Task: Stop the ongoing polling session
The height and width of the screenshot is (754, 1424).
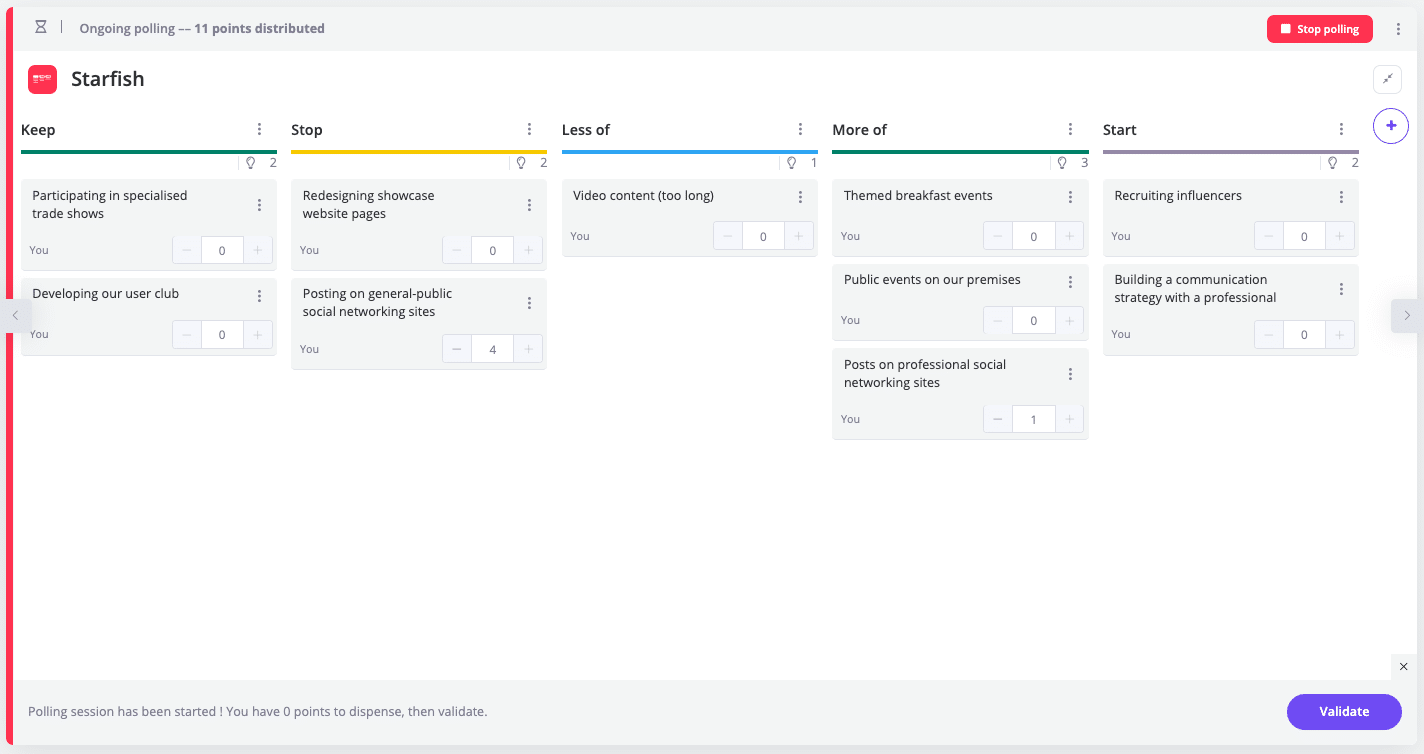Action: click(x=1319, y=29)
